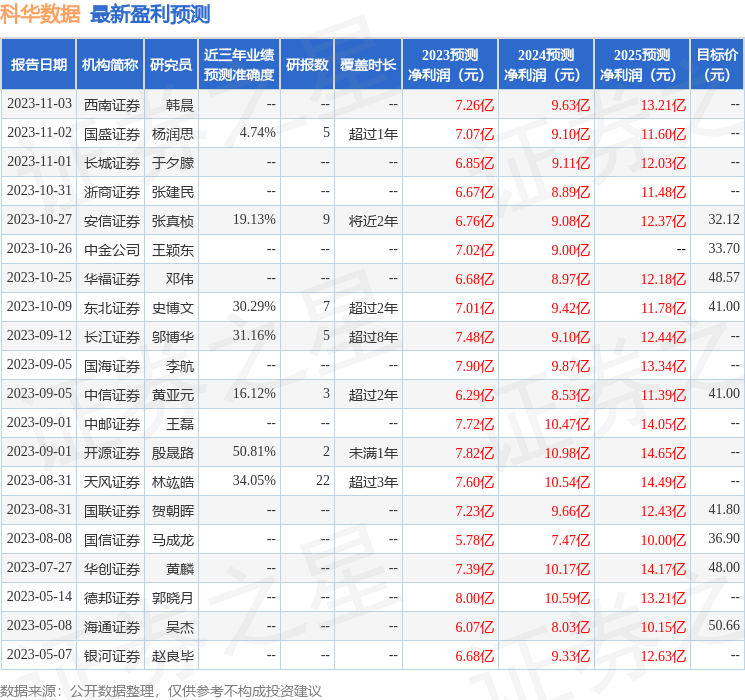Click the 科华数据 title text
The height and width of the screenshot is (700, 745).
click(x=40, y=14)
